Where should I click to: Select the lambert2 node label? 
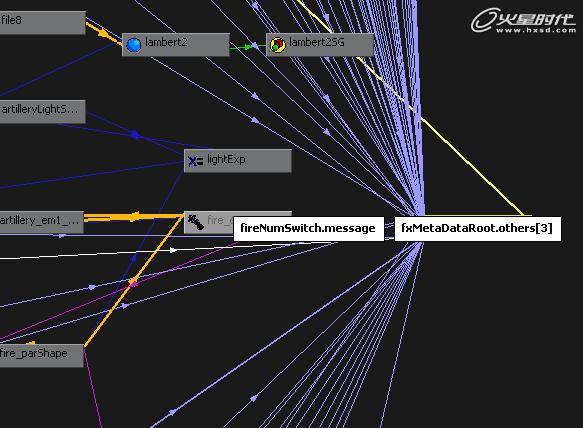point(166,42)
